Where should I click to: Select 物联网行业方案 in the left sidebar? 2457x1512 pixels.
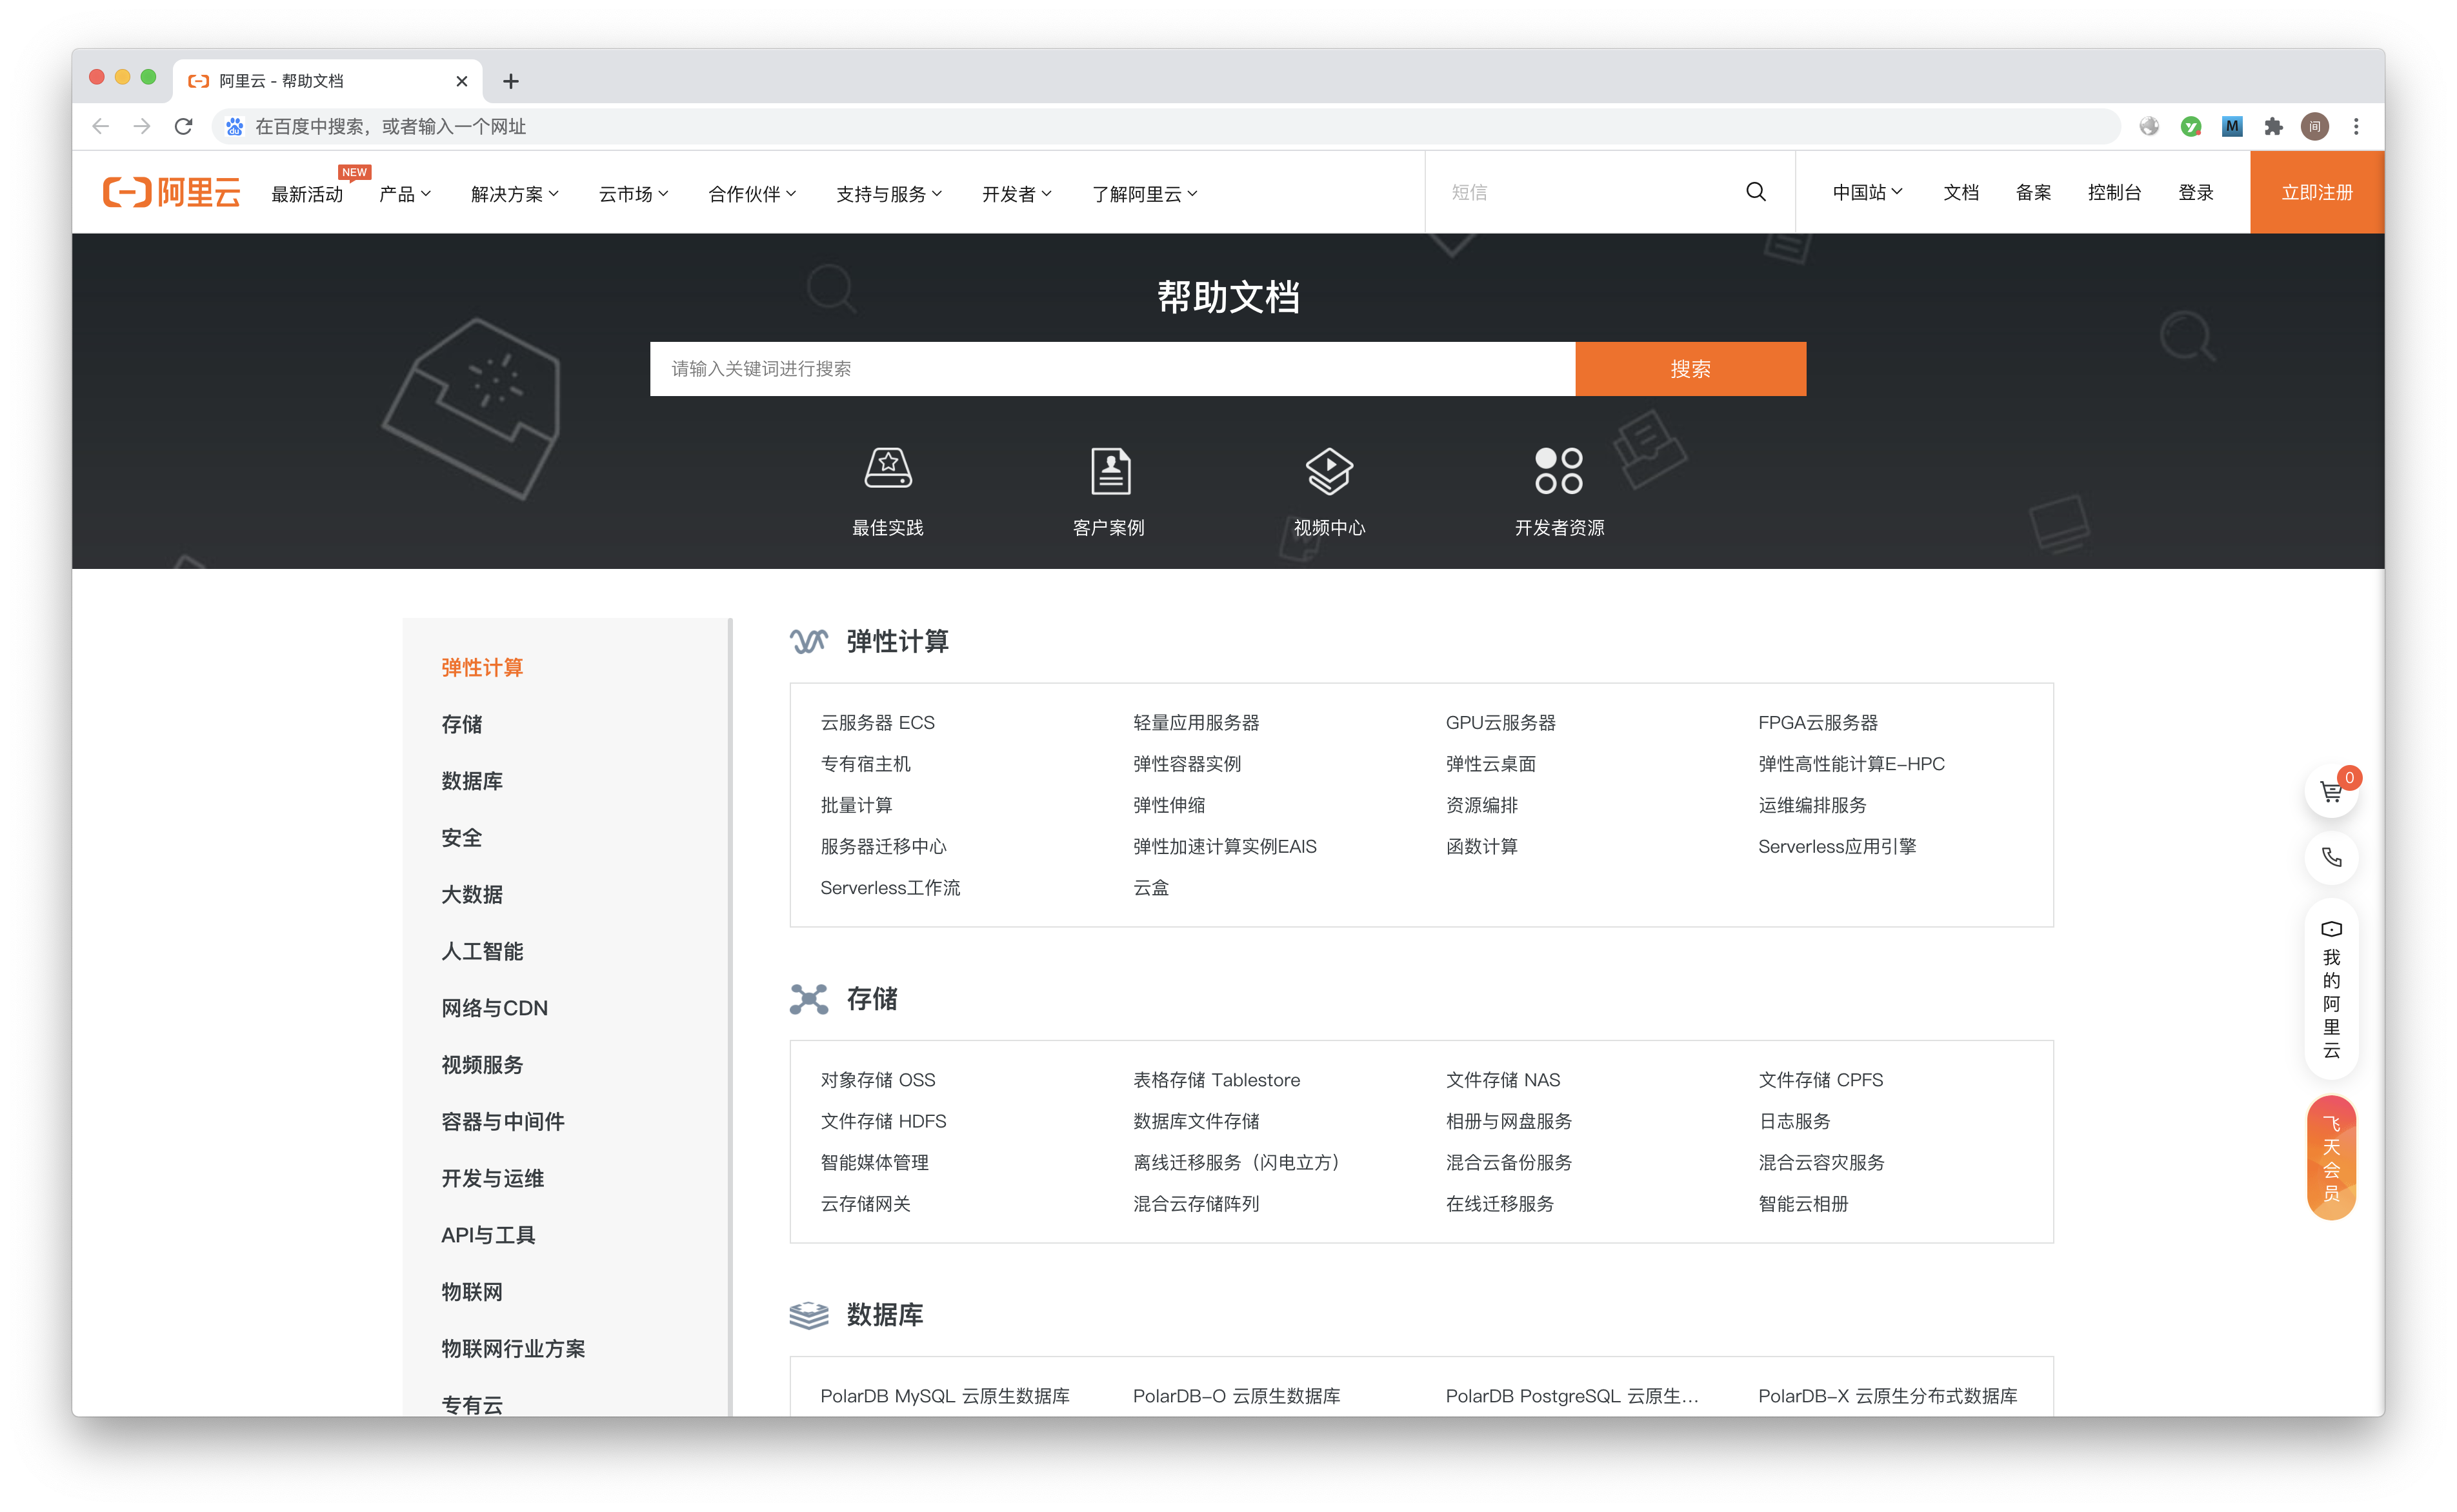[513, 1348]
